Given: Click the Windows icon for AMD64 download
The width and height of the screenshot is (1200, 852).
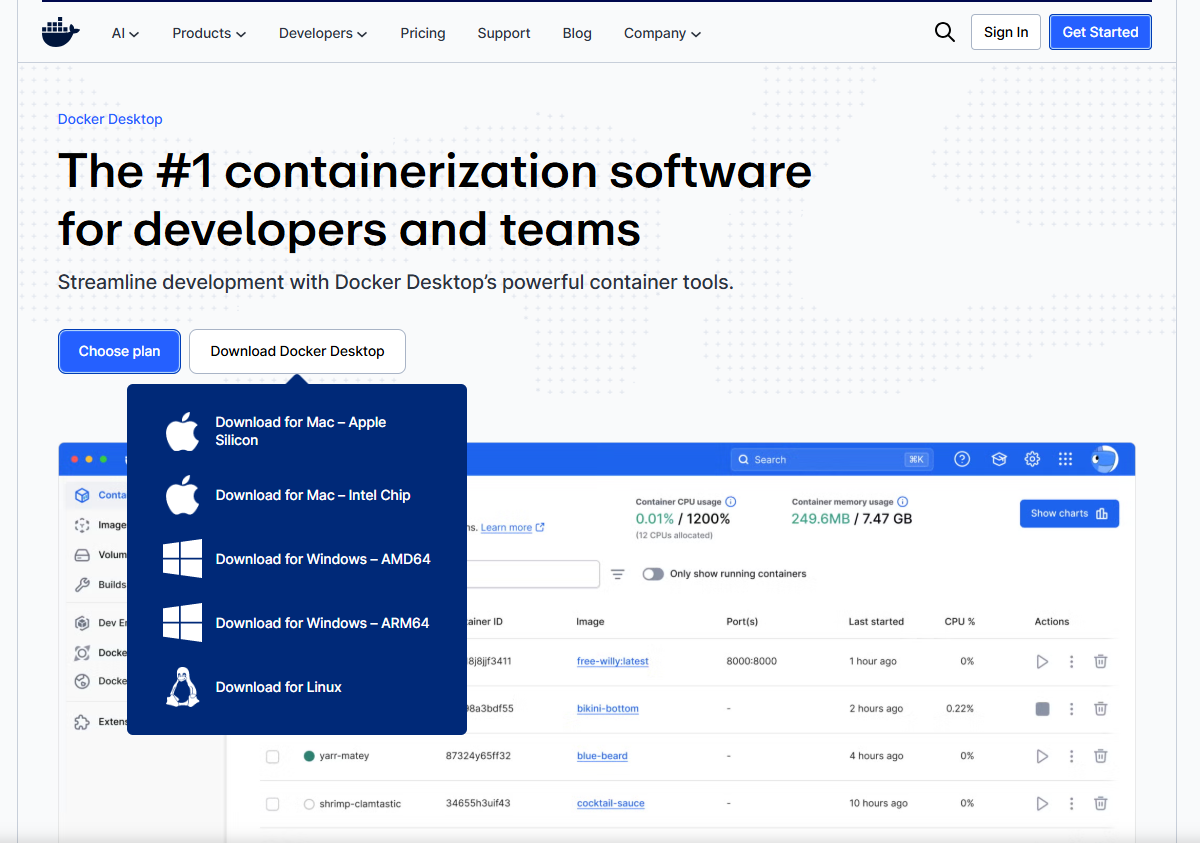Looking at the screenshot, I should (x=182, y=559).
